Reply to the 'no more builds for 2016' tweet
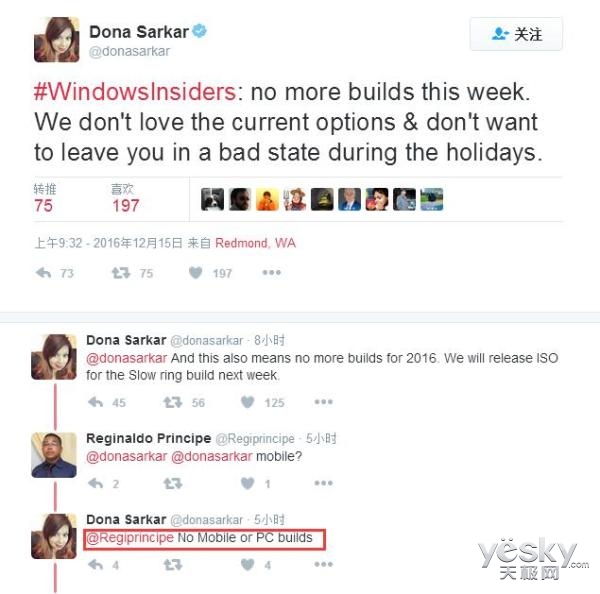 click(x=96, y=402)
